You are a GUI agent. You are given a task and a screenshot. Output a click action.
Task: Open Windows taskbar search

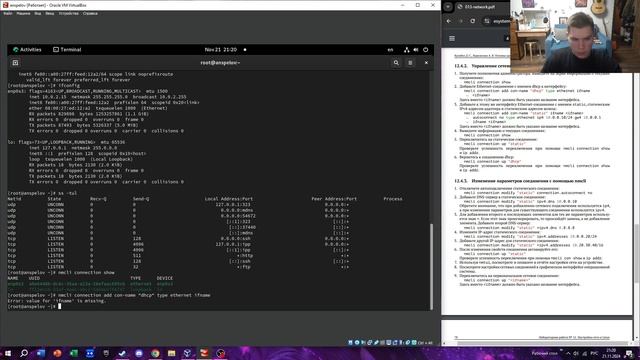click(24, 353)
